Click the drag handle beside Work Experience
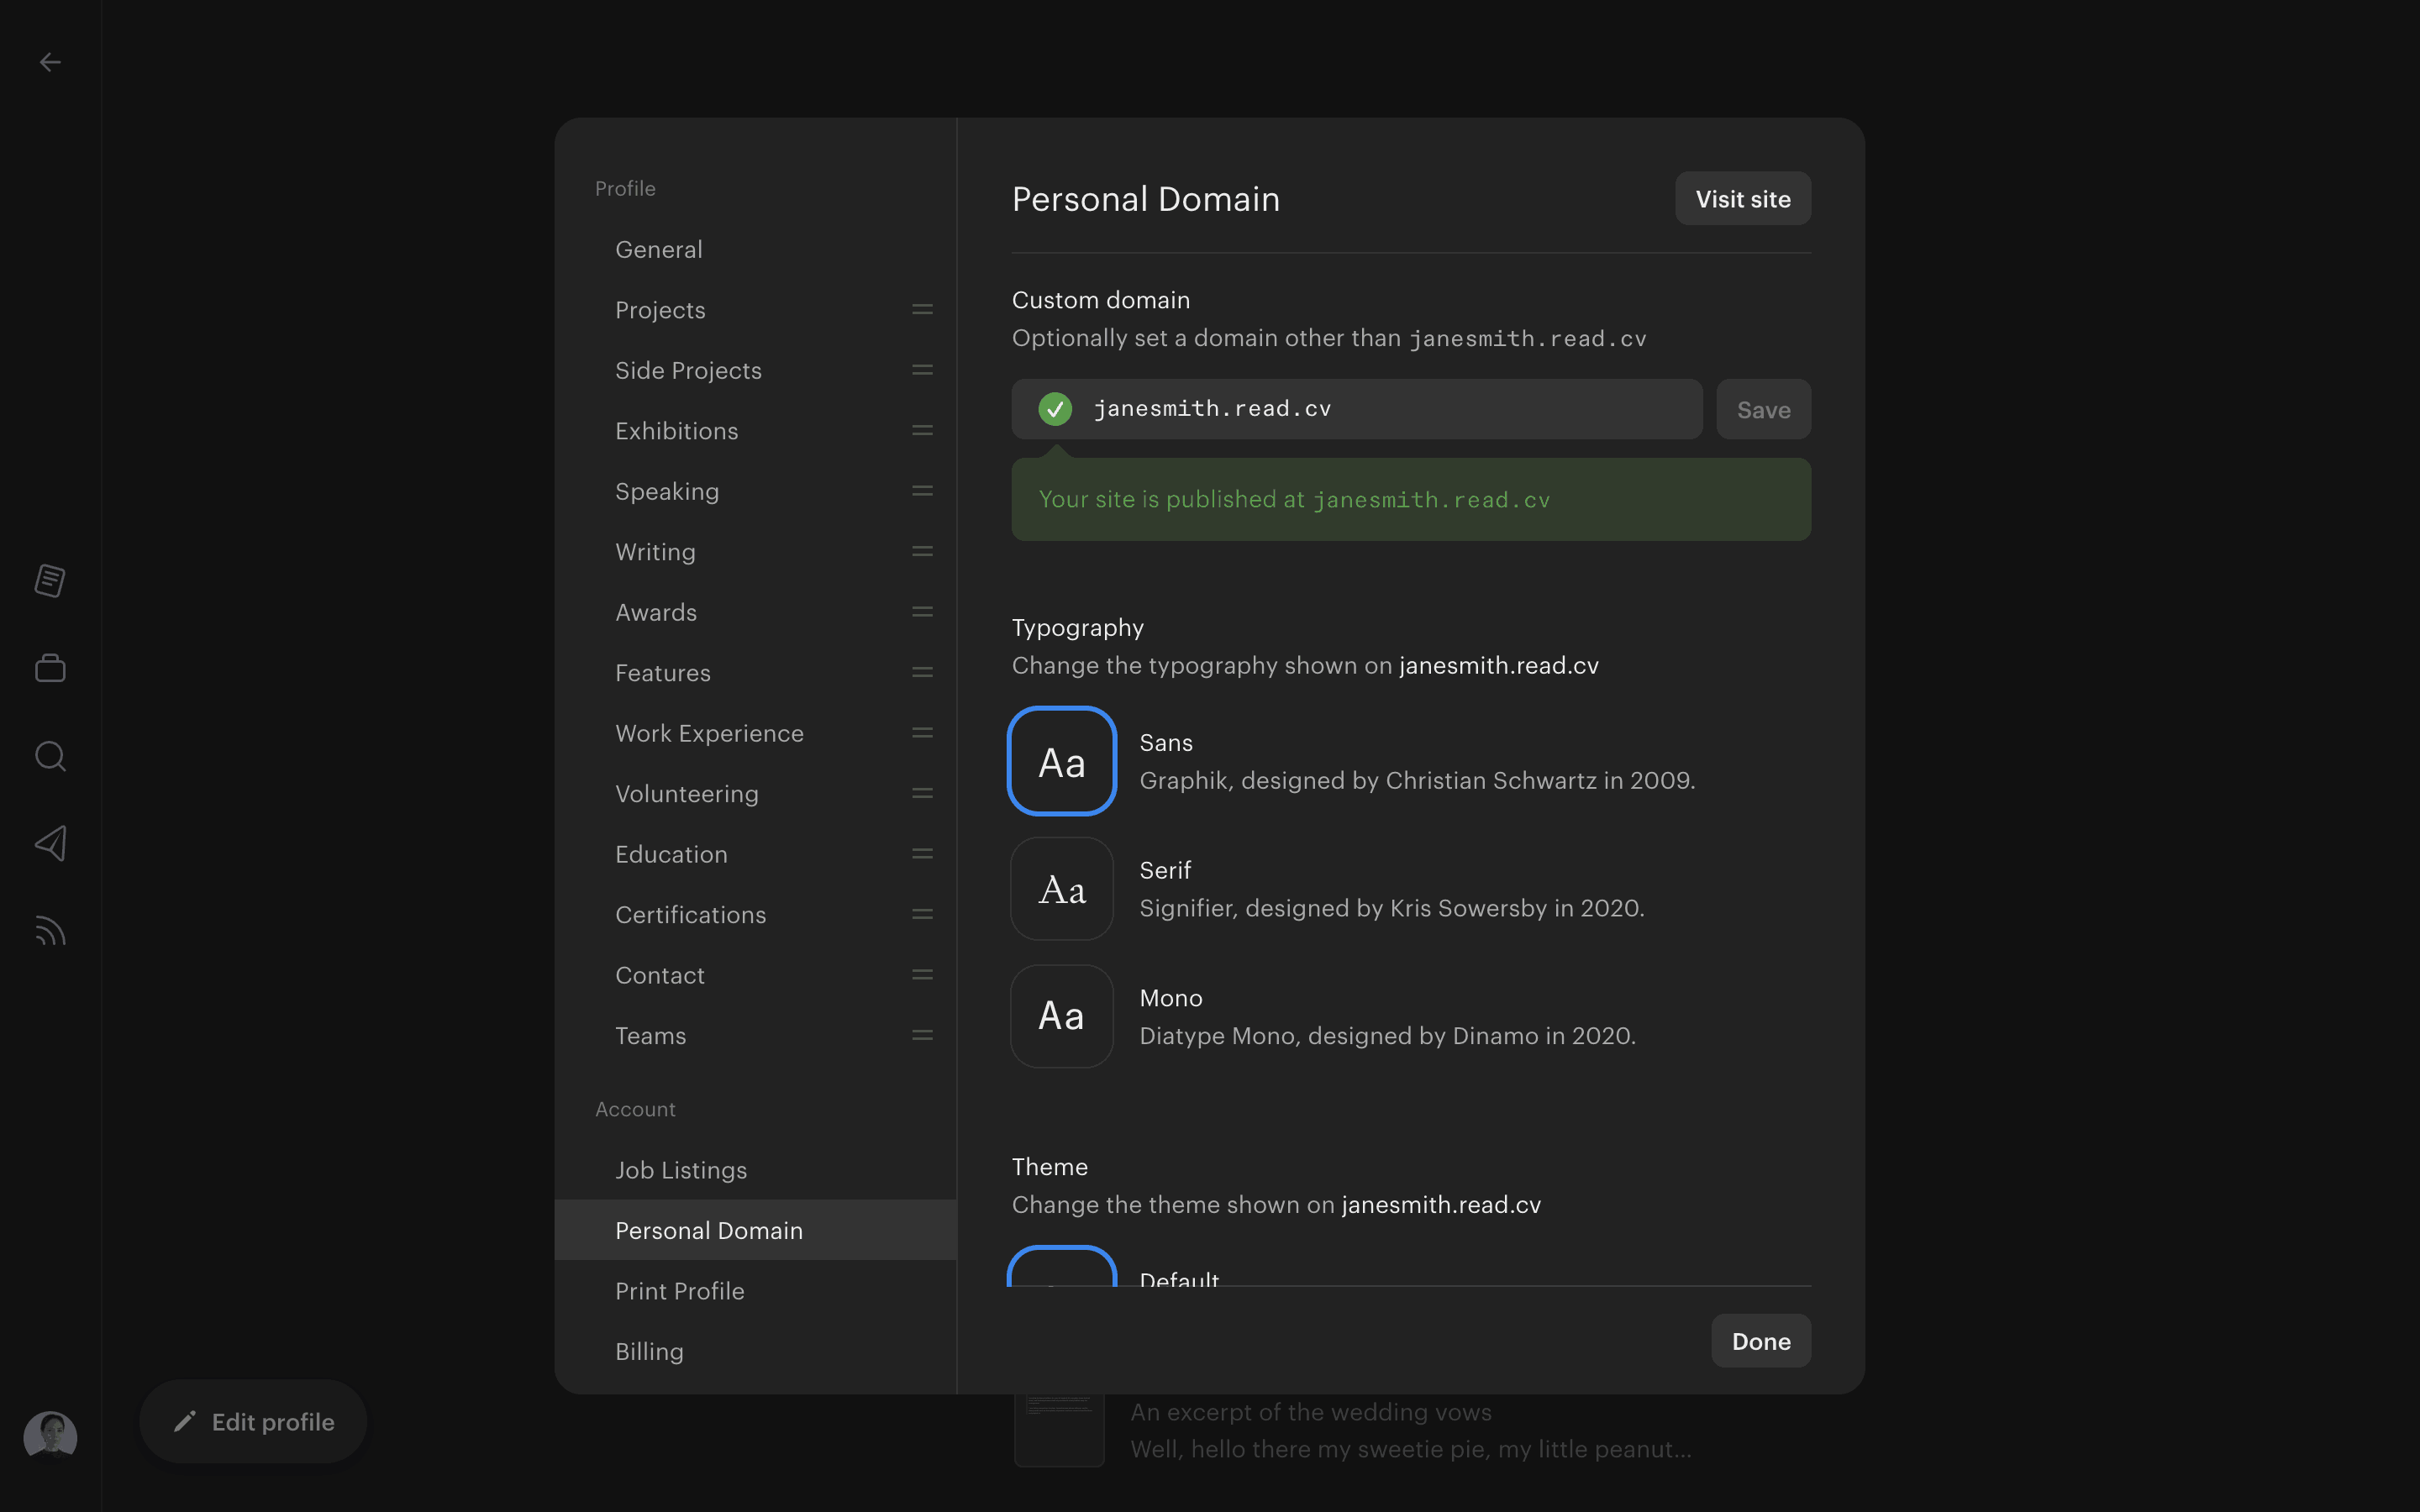 point(922,733)
